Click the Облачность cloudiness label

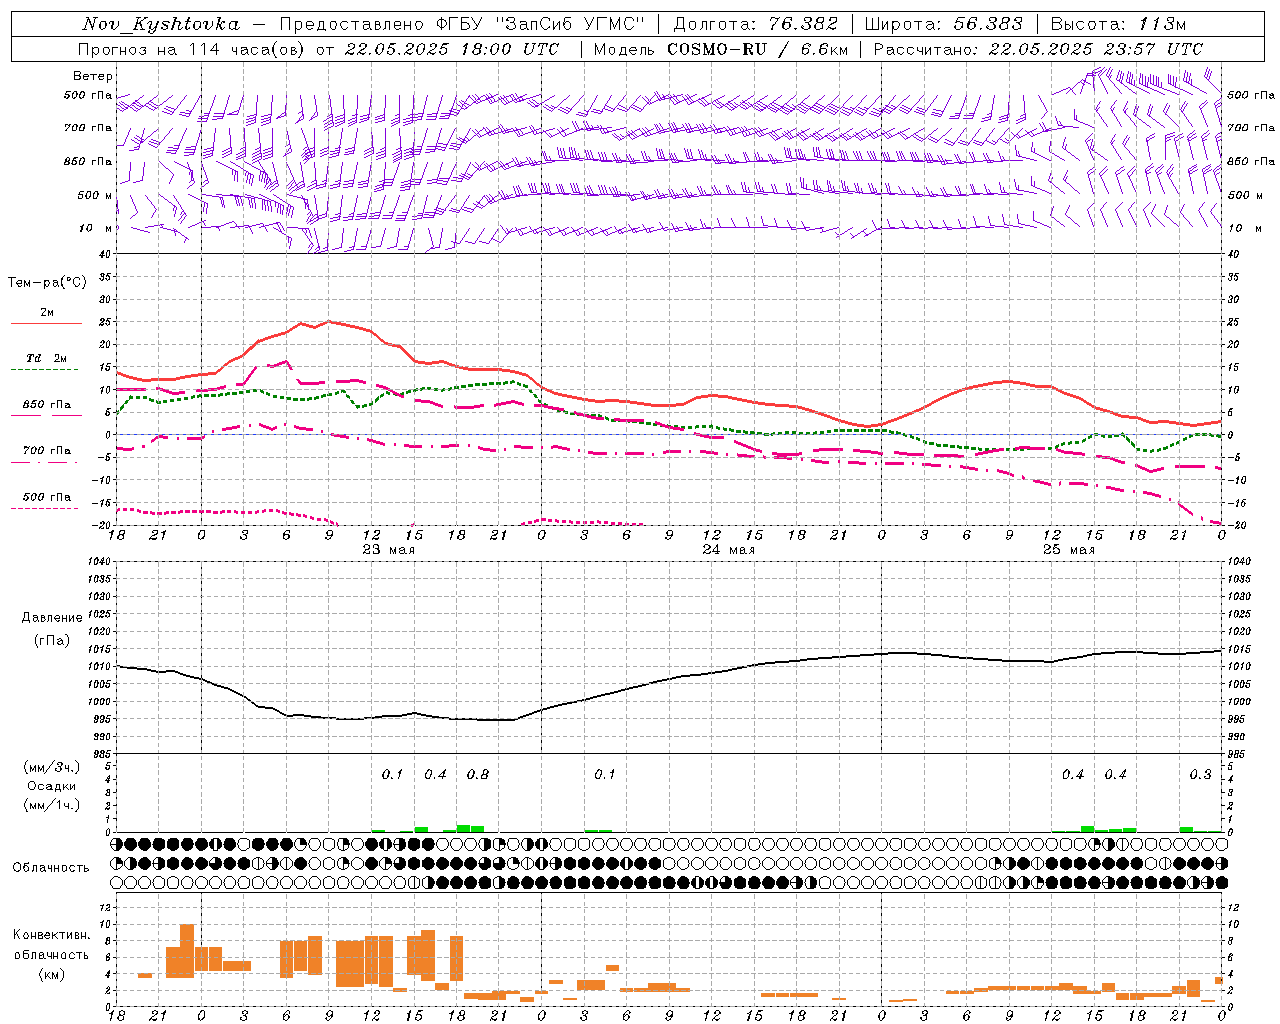(x=51, y=868)
